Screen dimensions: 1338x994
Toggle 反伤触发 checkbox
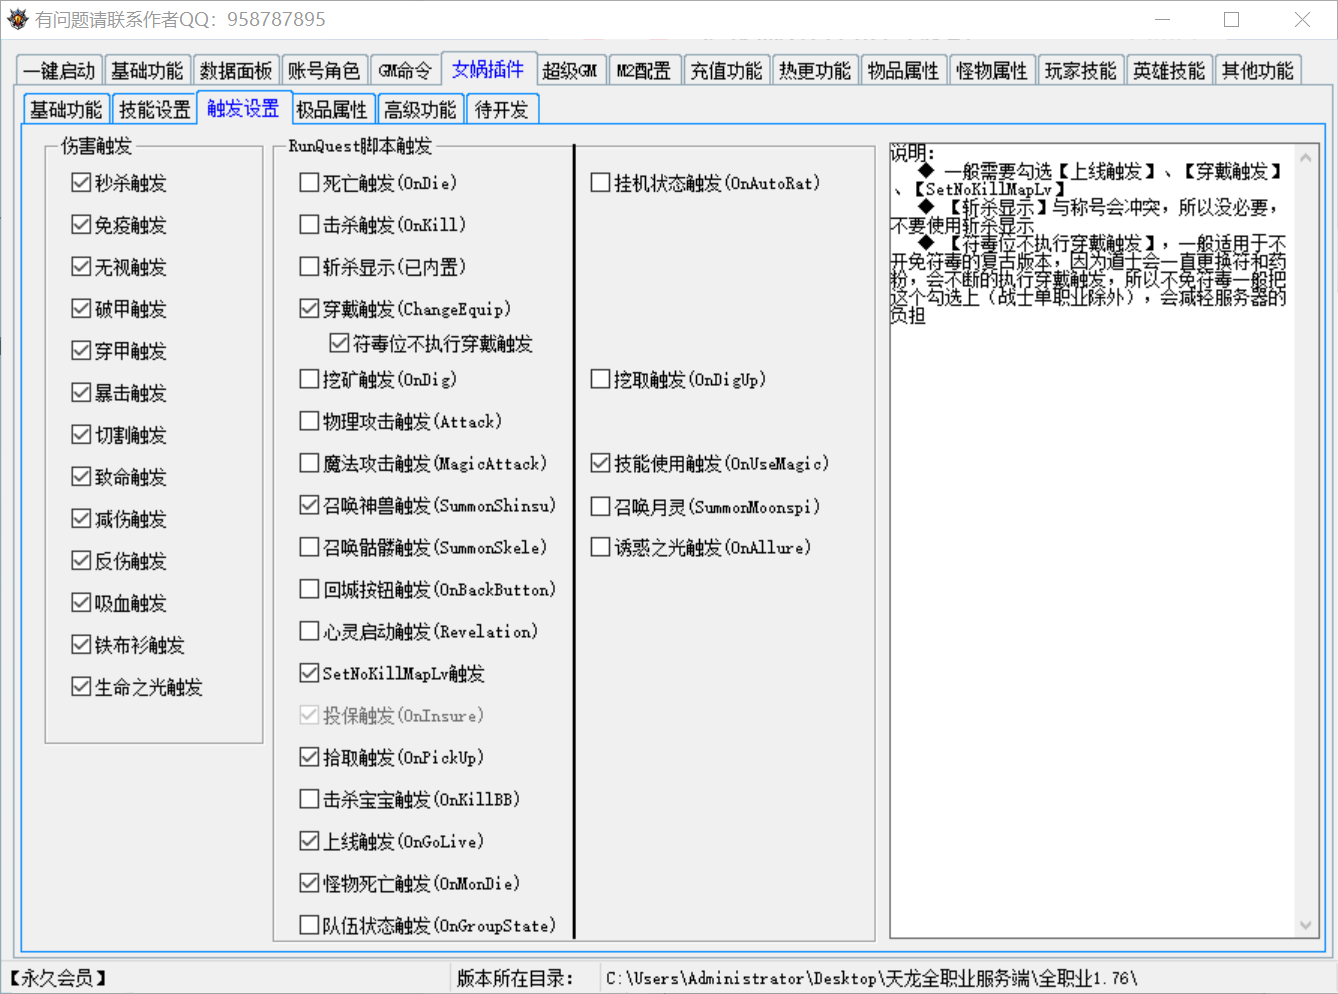coord(119,561)
